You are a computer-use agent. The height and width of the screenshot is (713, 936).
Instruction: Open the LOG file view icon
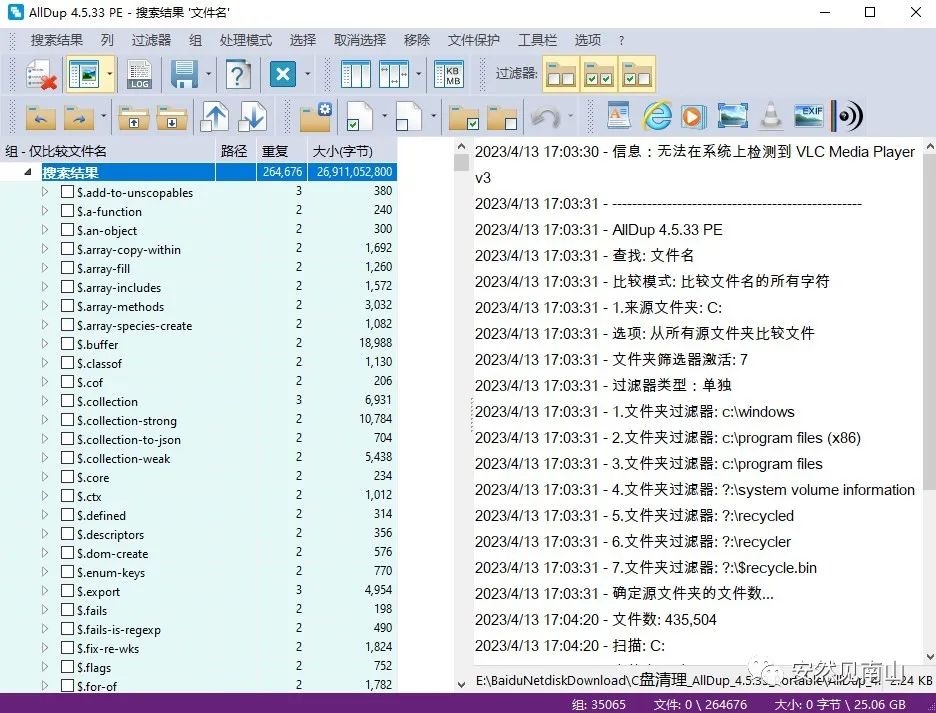pos(140,75)
